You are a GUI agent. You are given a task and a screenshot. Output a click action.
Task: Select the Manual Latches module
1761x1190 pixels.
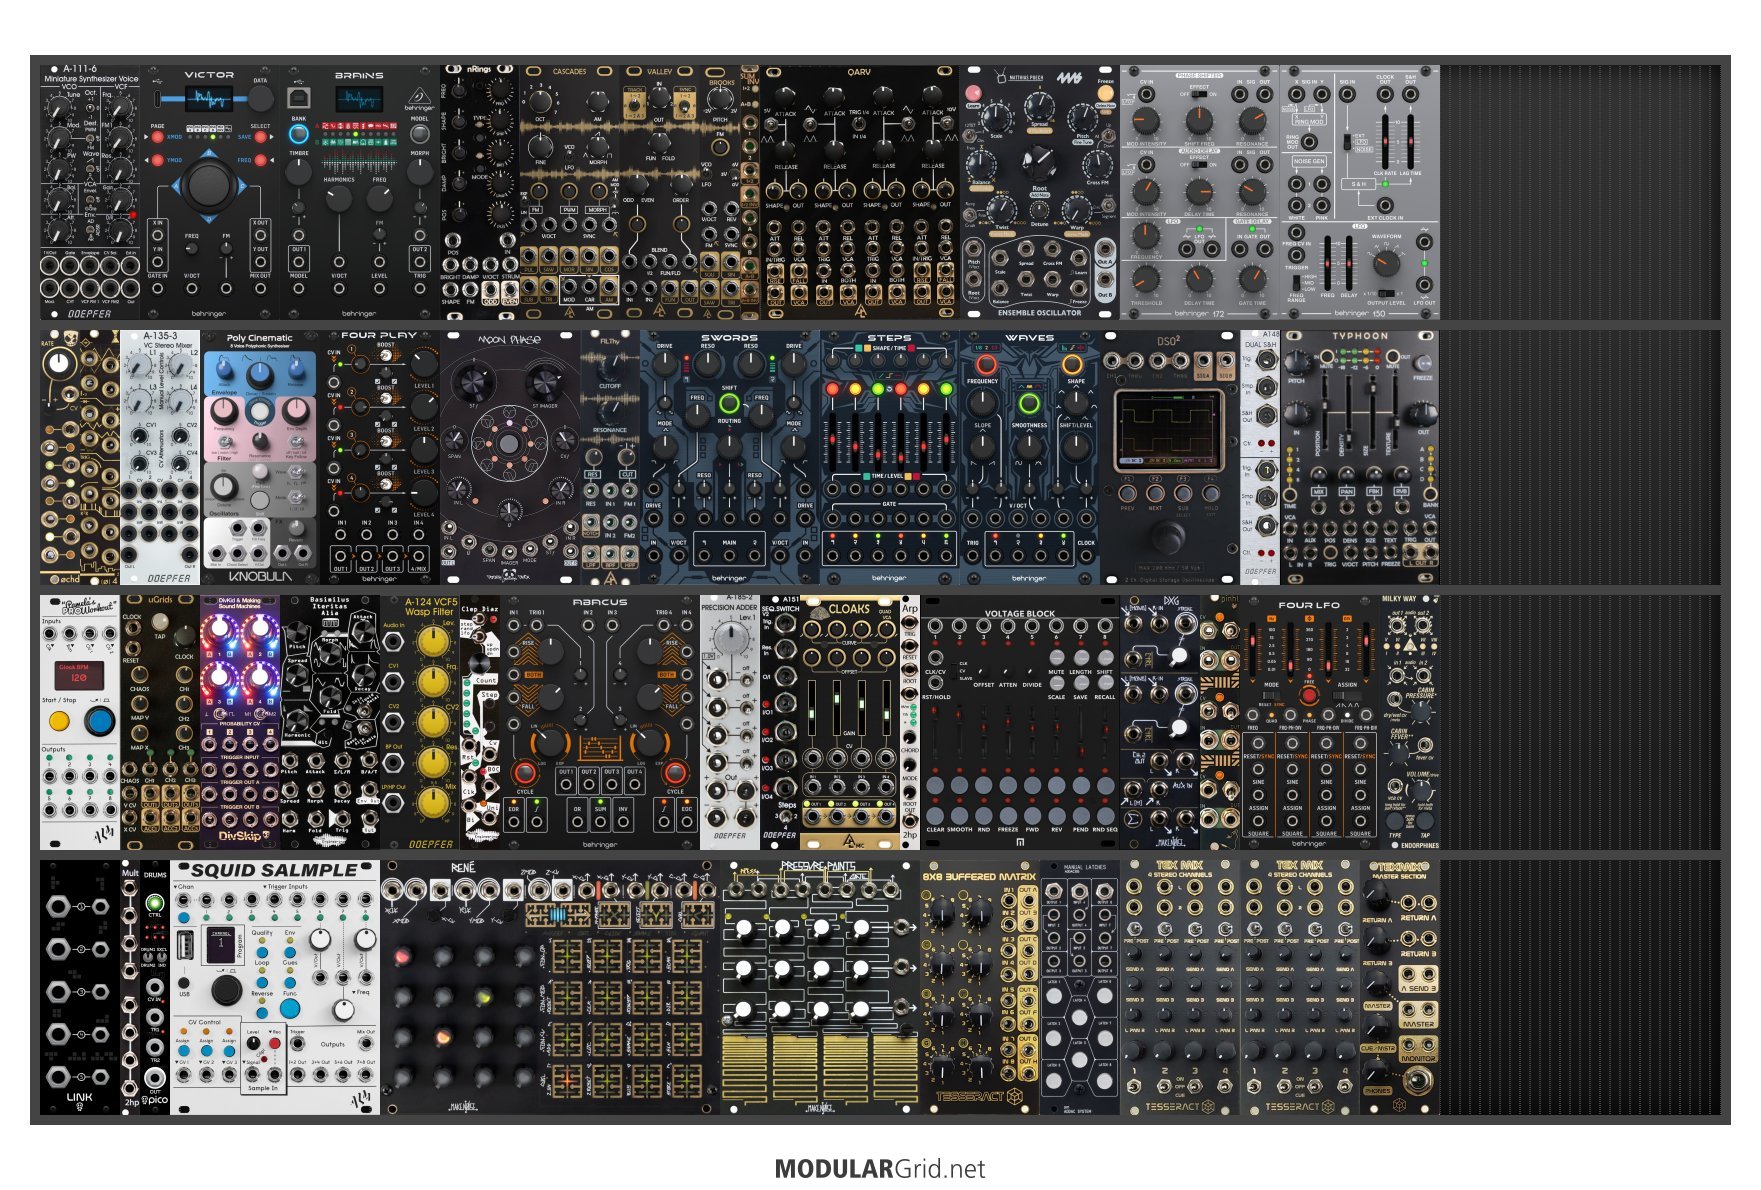point(1080,988)
